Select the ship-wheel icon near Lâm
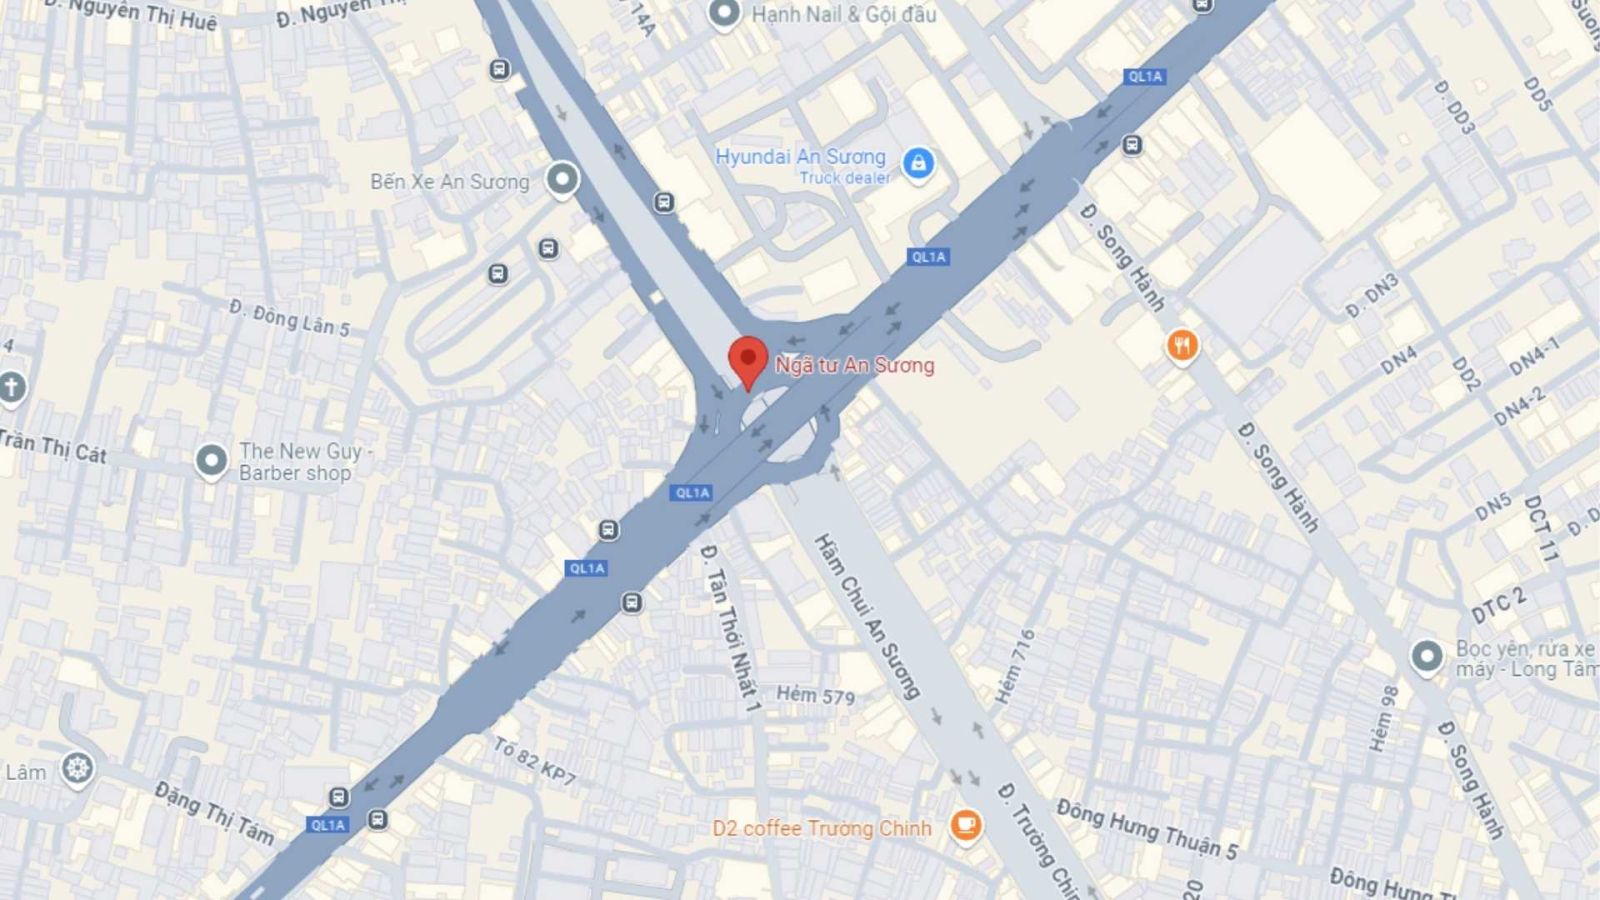Image resolution: width=1600 pixels, height=900 pixels. (x=77, y=770)
